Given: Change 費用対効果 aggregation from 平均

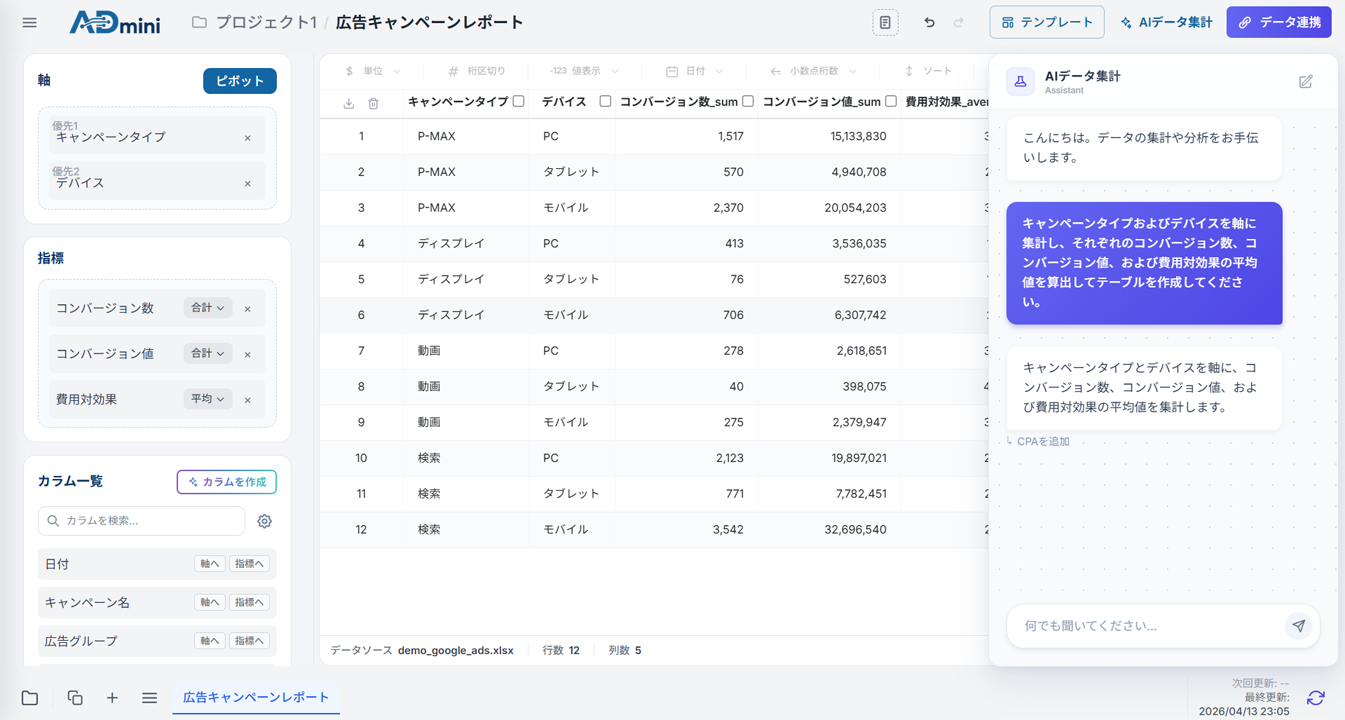Looking at the screenshot, I should point(208,398).
